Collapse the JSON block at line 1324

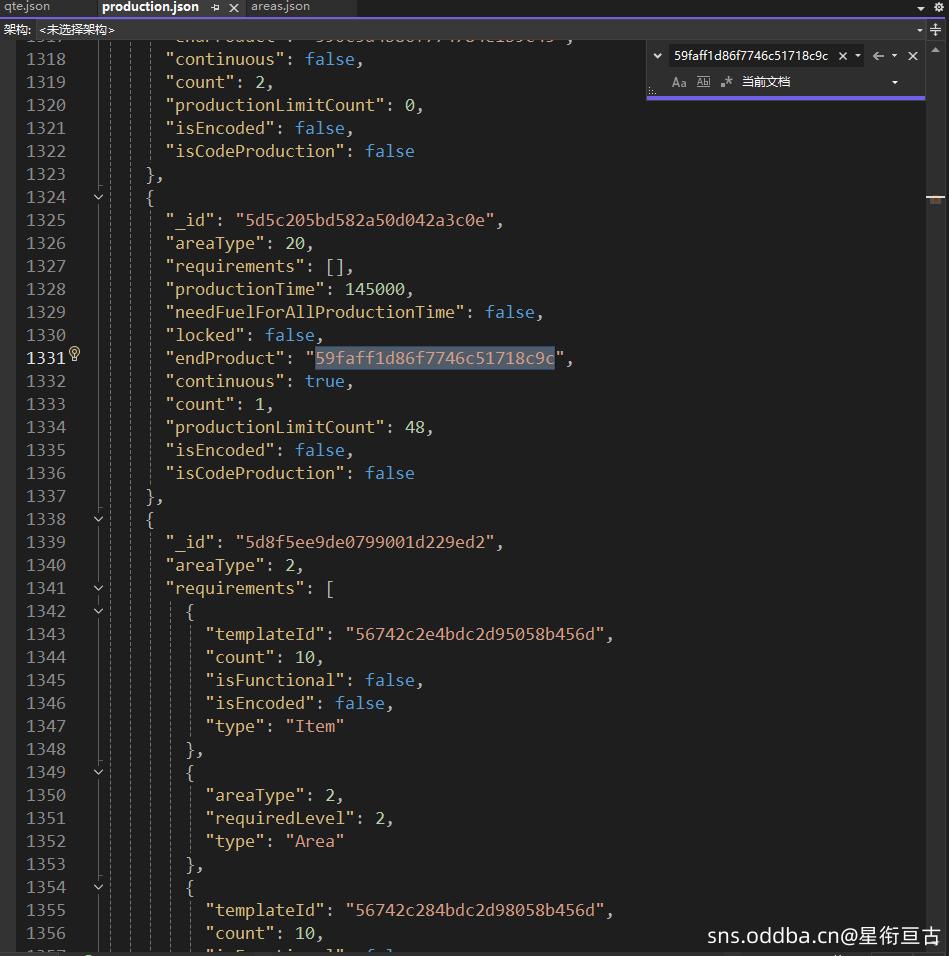click(98, 197)
